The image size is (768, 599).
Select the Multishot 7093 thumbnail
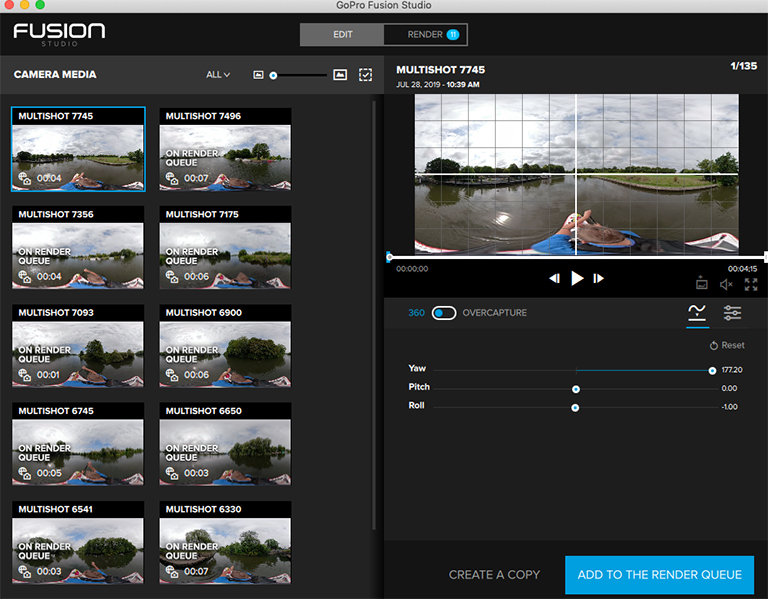[78, 346]
